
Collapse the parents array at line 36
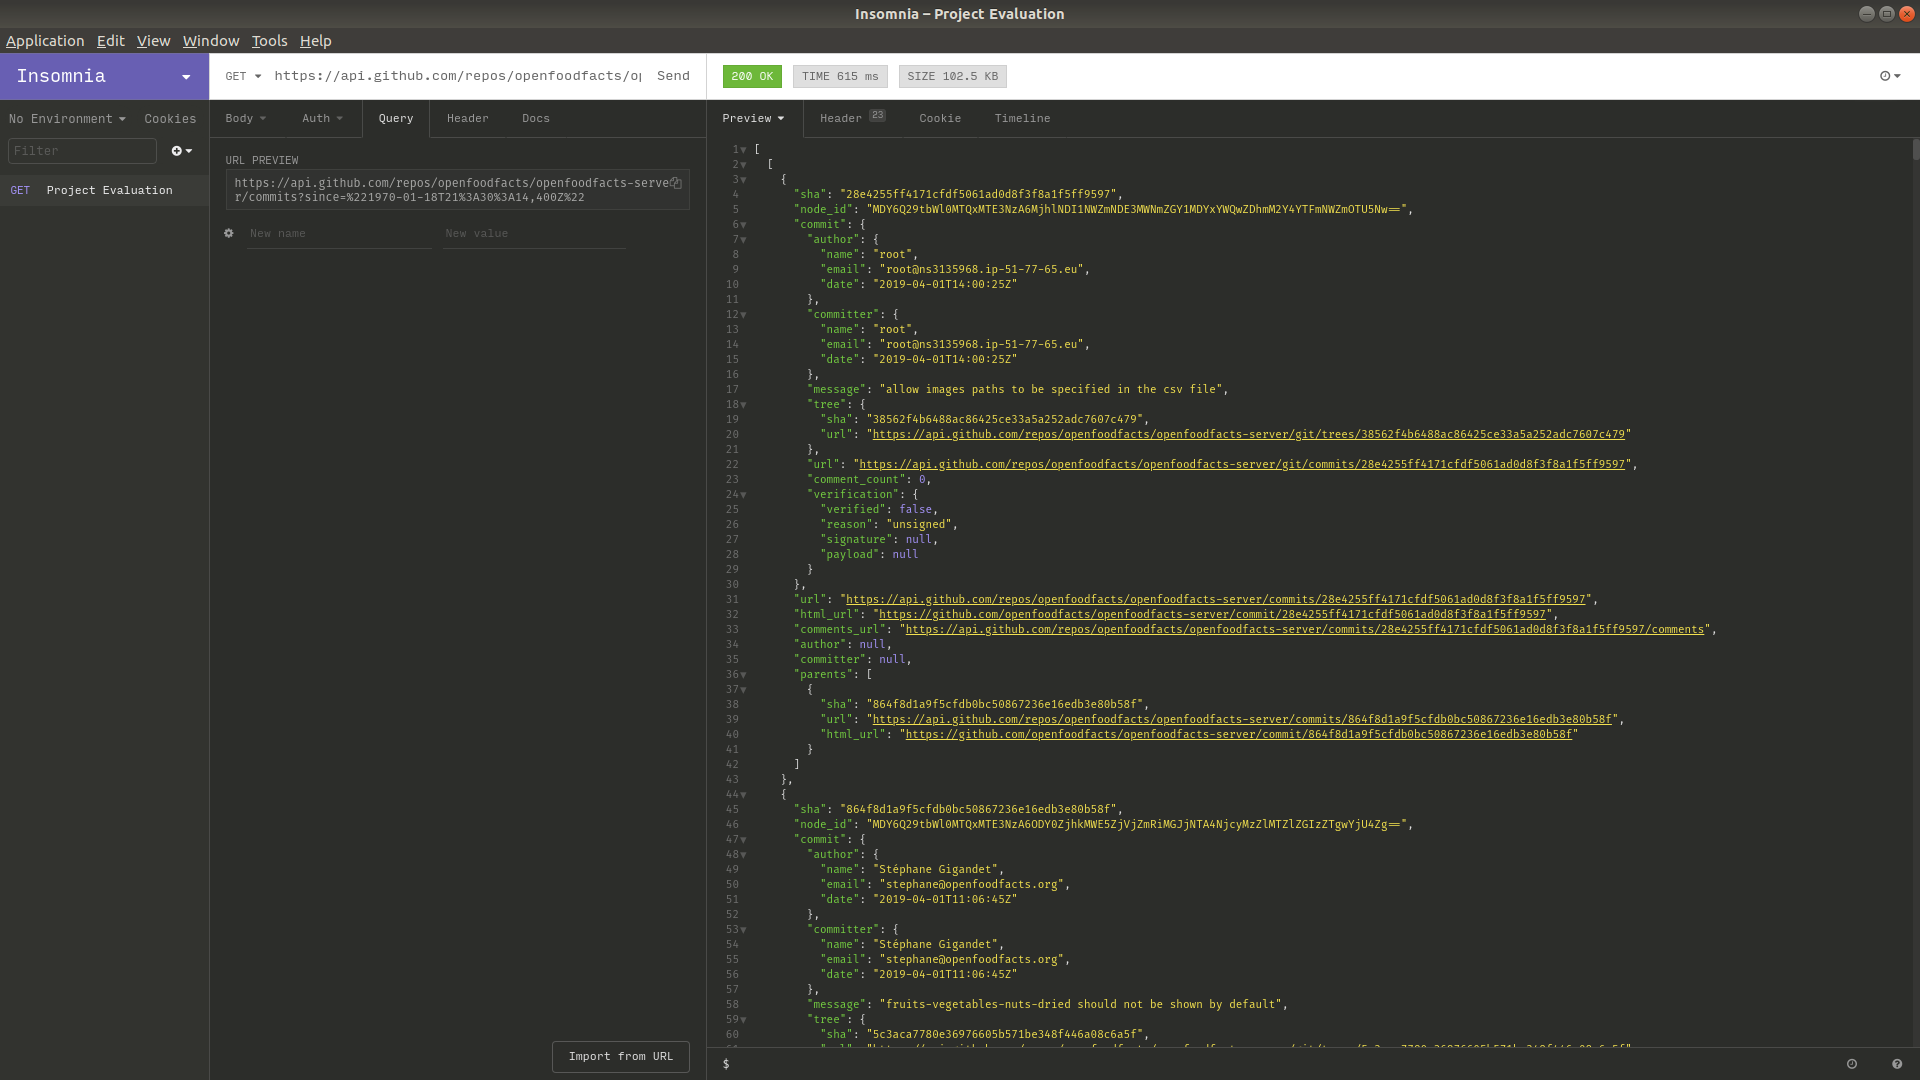click(743, 675)
